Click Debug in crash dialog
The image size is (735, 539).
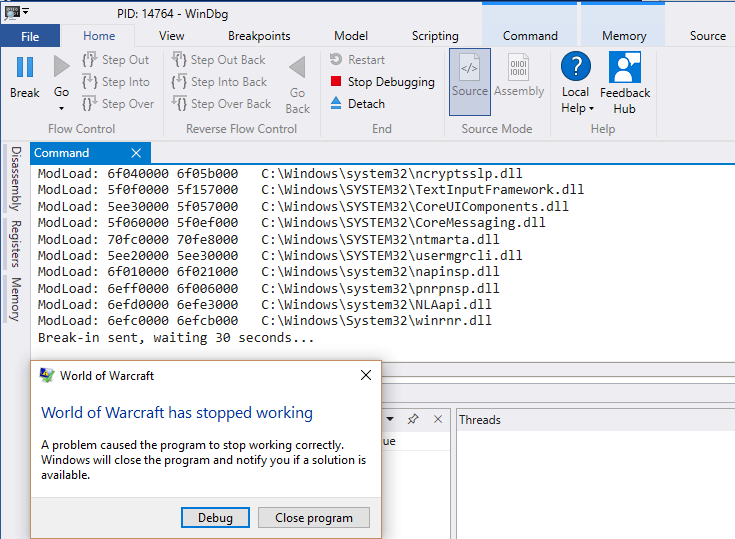pyautogui.click(x=215, y=517)
